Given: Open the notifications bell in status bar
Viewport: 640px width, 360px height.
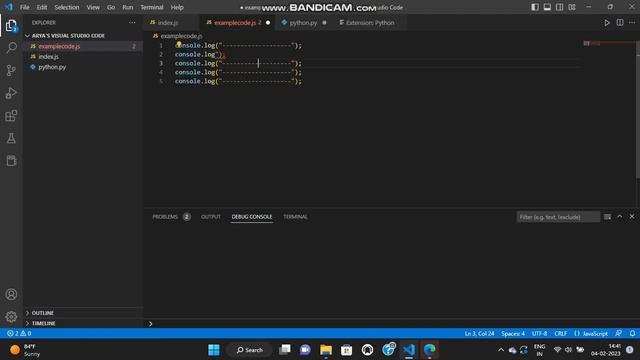Looking at the screenshot, I should [x=632, y=333].
